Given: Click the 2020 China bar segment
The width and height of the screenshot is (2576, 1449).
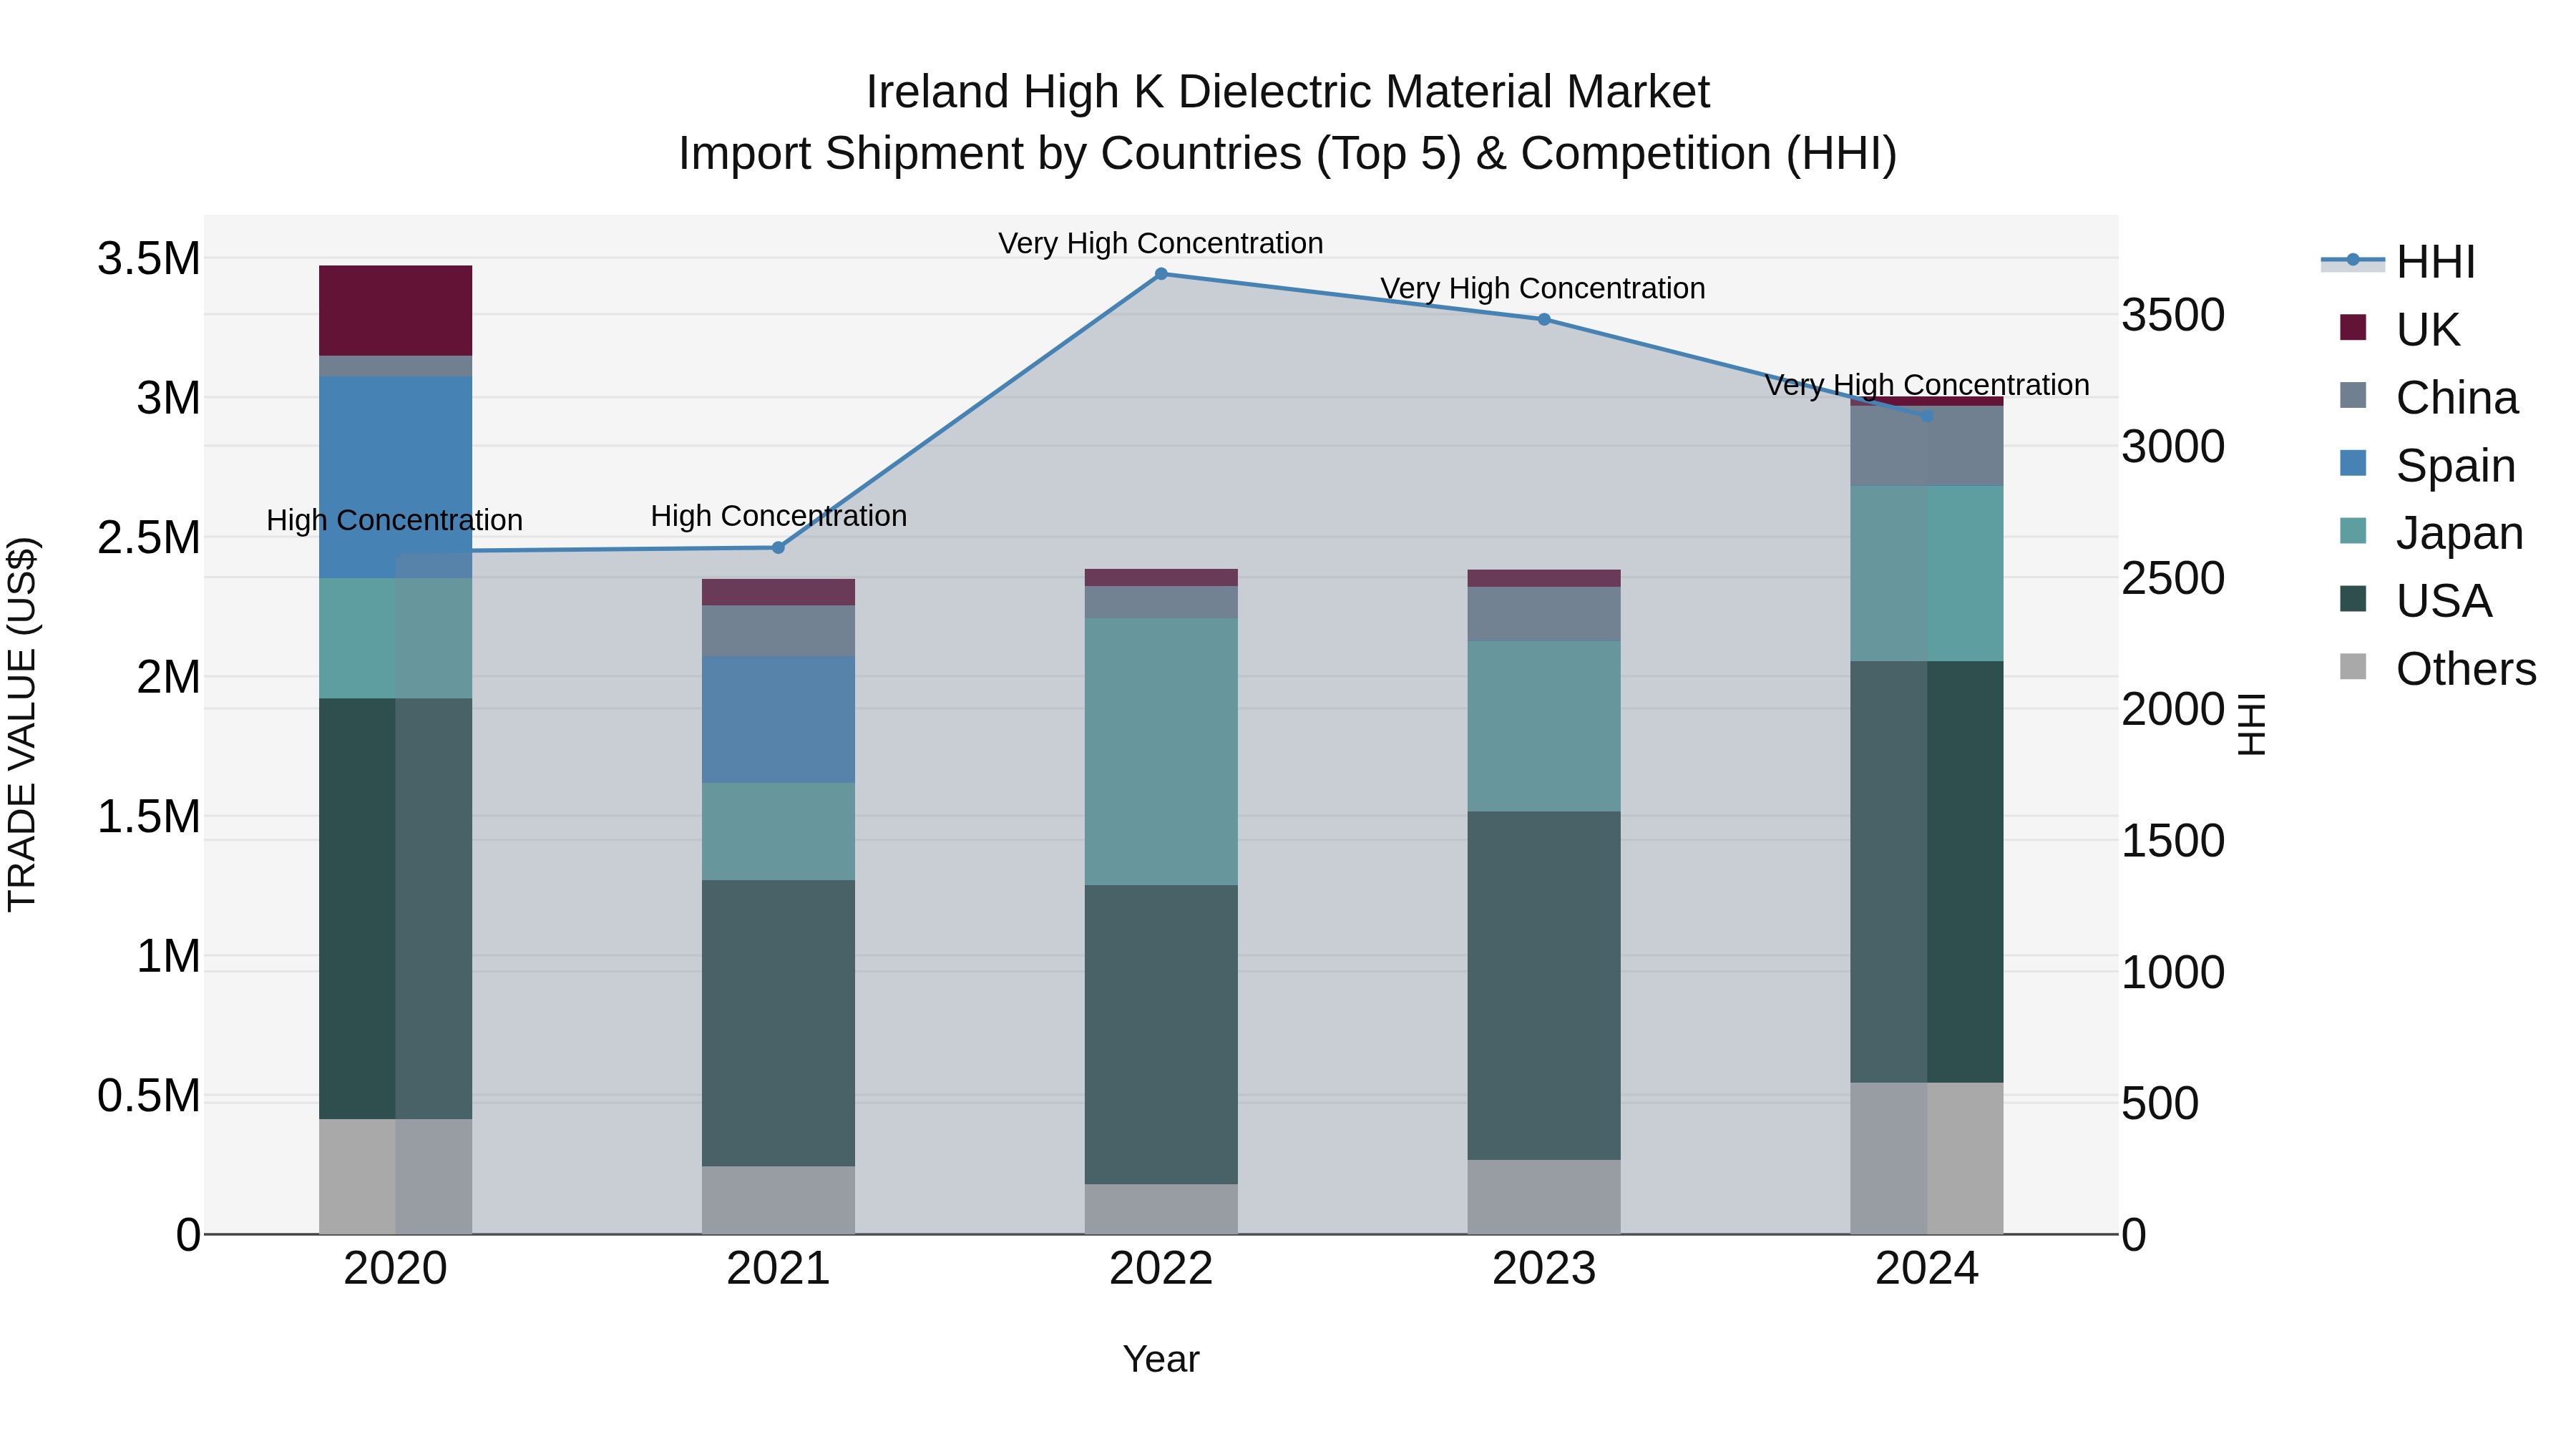Looking at the screenshot, I should 395,366.
